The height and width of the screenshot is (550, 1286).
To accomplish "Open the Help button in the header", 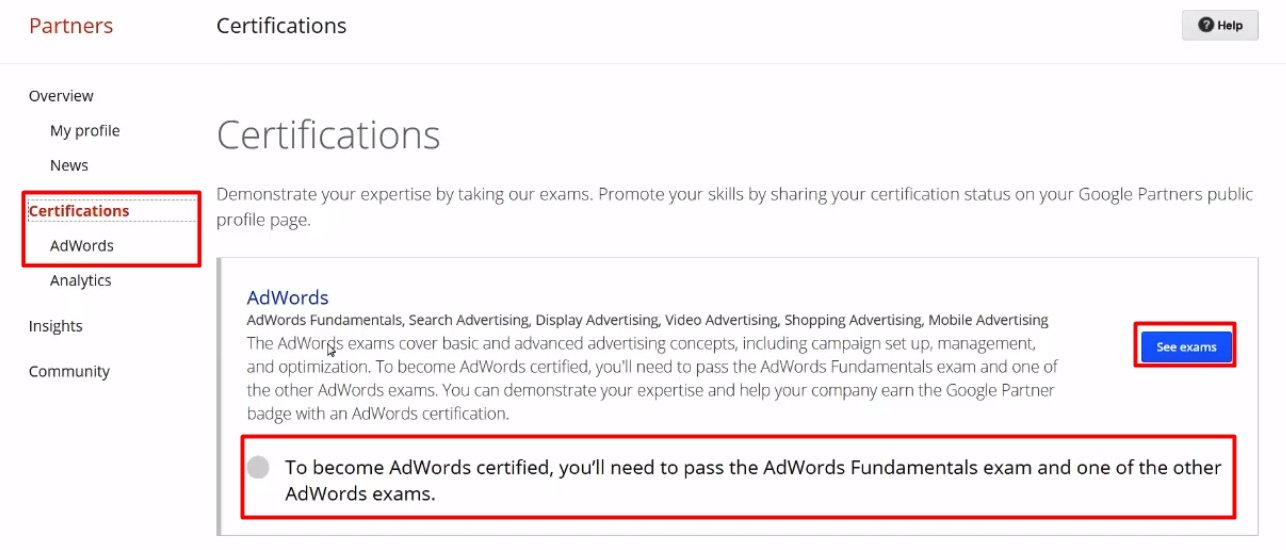I will 1219,25.
